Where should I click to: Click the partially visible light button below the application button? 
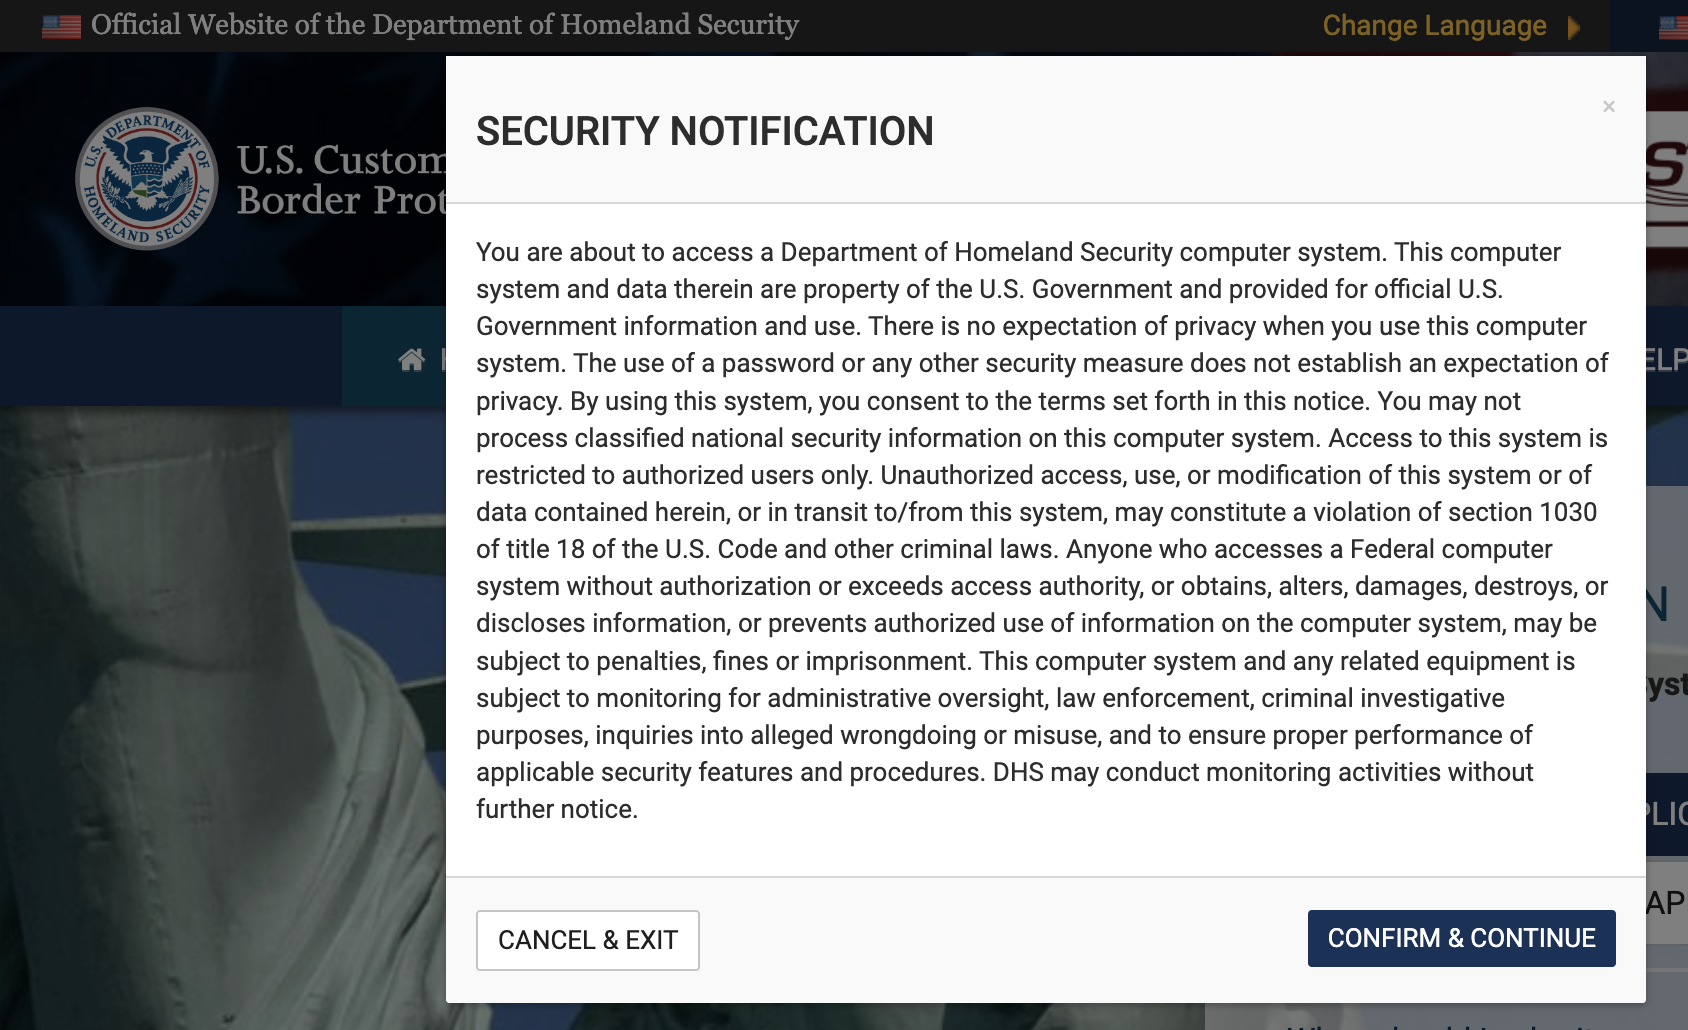click(x=1667, y=904)
